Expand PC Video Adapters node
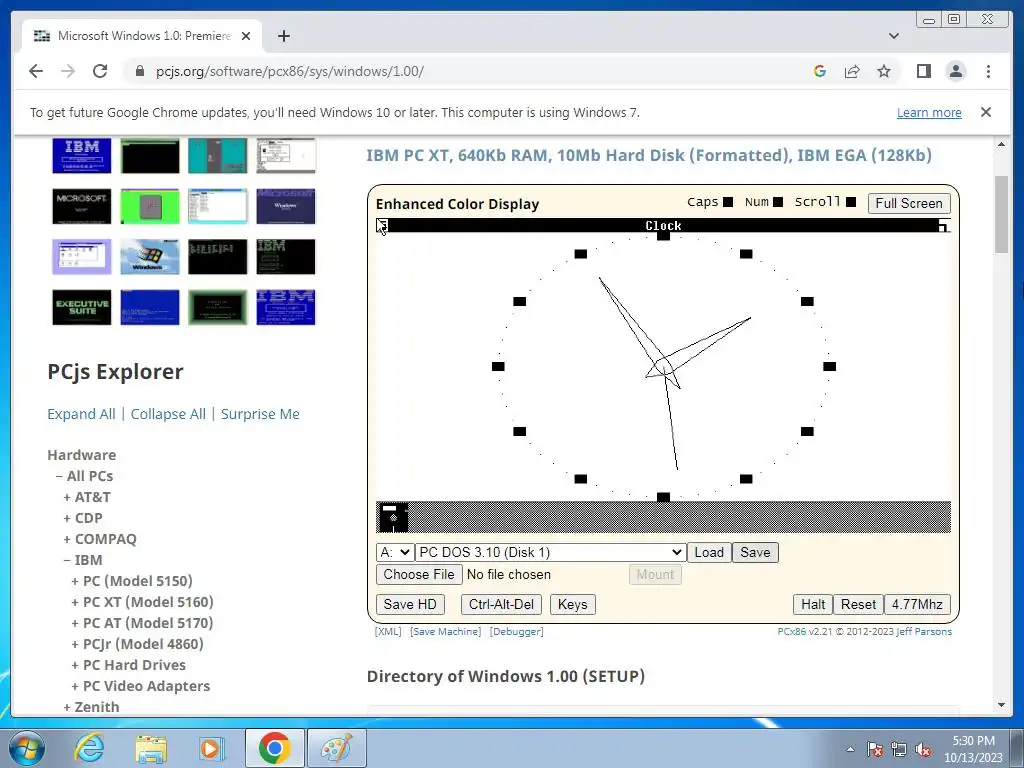This screenshot has height=768, width=1024. tap(140, 686)
